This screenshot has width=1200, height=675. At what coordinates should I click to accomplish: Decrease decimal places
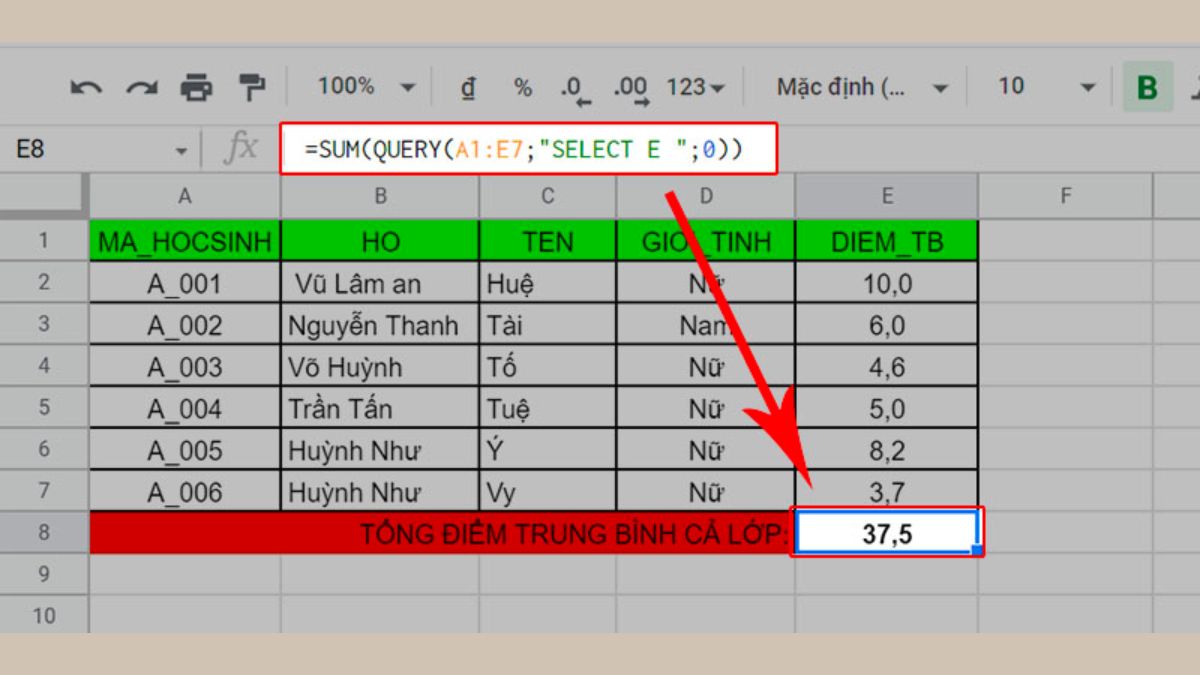coord(572,88)
